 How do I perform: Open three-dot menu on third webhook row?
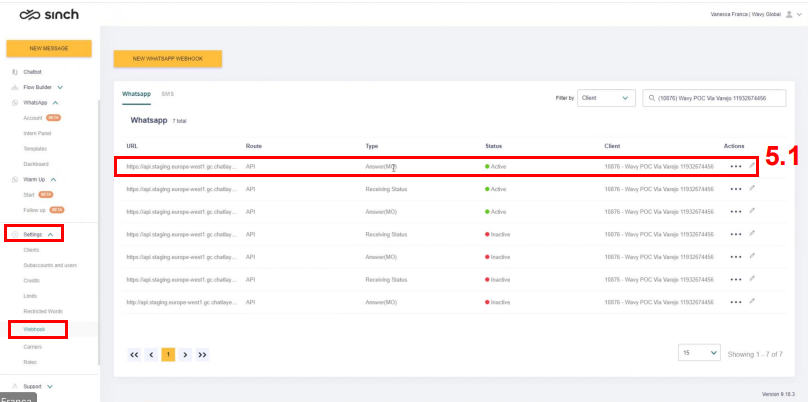tap(736, 211)
